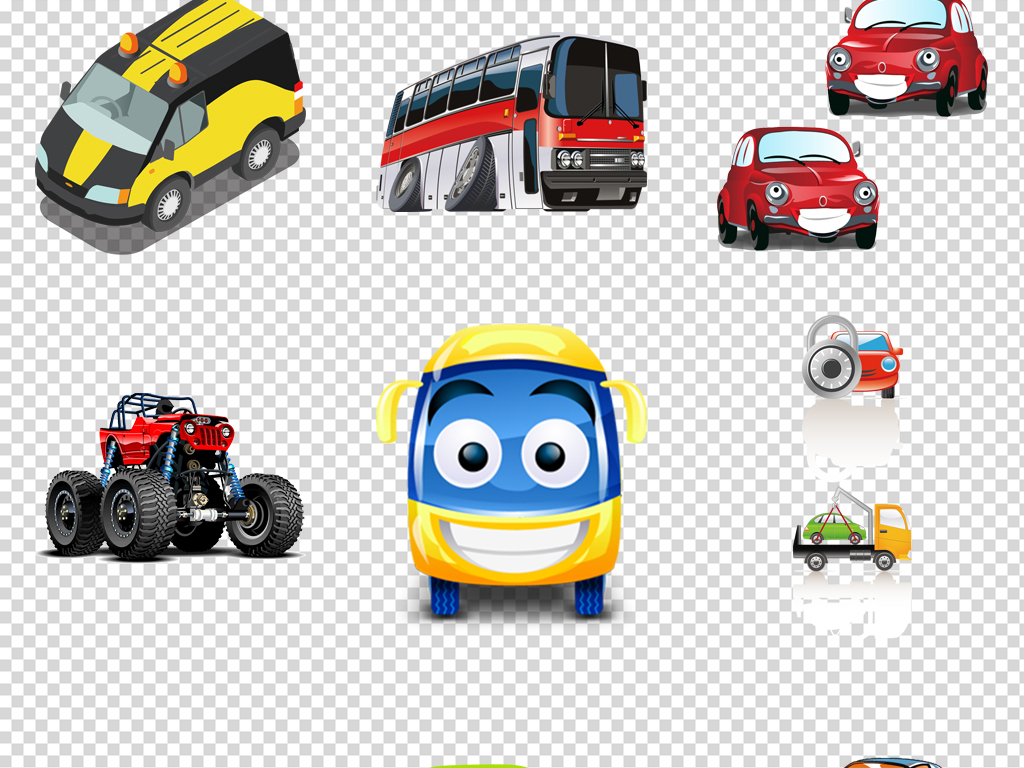The height and width of the screenshot is (768, 1024).
Task: Click the cartoon bus's yellow roof
Action: [513, 345]
